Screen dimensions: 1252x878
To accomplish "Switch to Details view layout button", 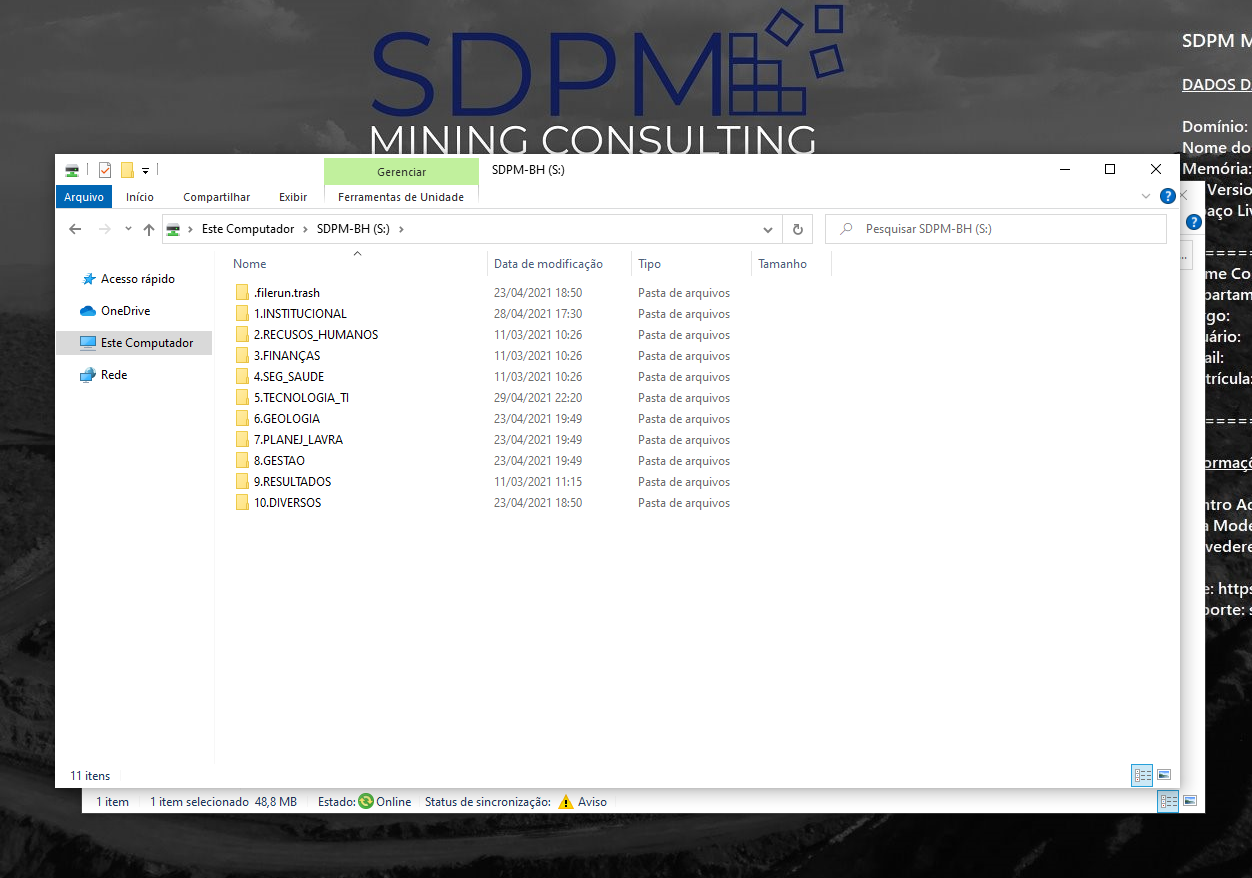I will tap(1142, 775).
